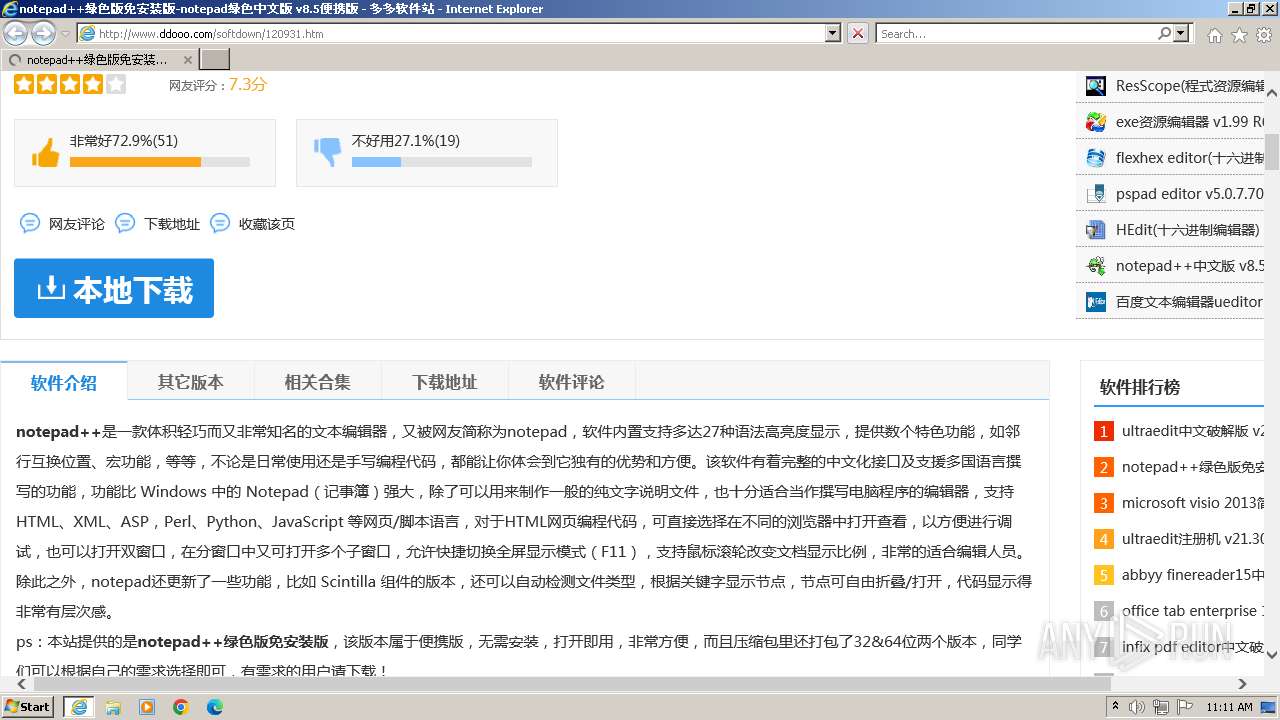Click the Action Center flag icon in tray
The width and height of the screenshot is (1280, 720).
1185,707
